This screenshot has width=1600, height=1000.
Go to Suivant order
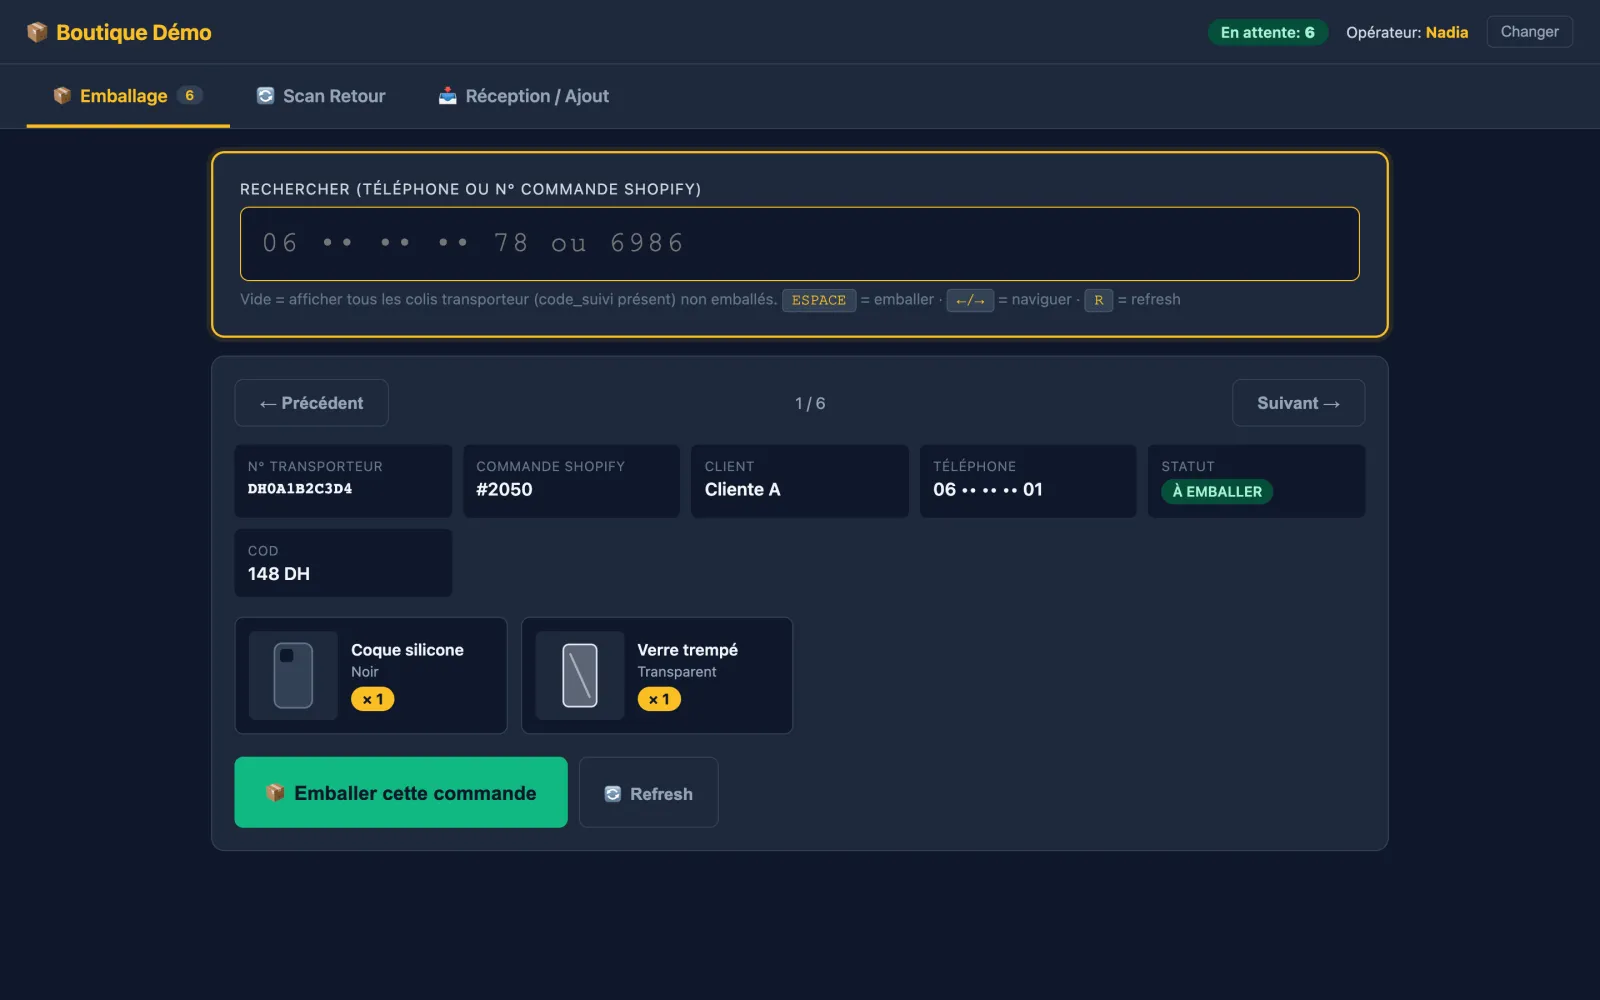1298,403
